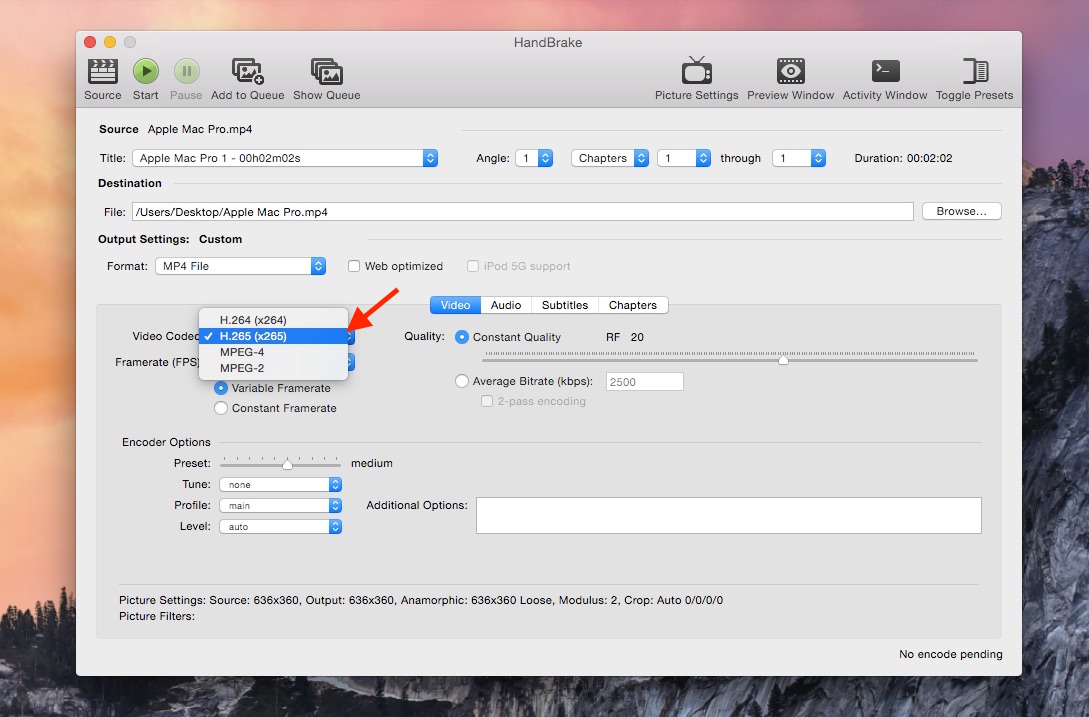Switch to the Chapters tab

[x=633, y=305]
